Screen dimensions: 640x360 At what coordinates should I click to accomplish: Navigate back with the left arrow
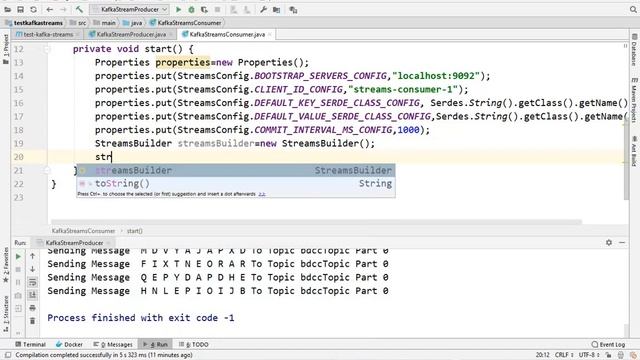pos(50,9)
